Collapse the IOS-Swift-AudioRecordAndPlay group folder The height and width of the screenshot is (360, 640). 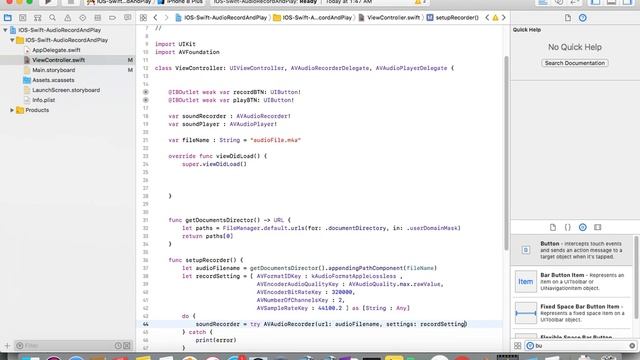pyautogui.click(x=12, y=40)
